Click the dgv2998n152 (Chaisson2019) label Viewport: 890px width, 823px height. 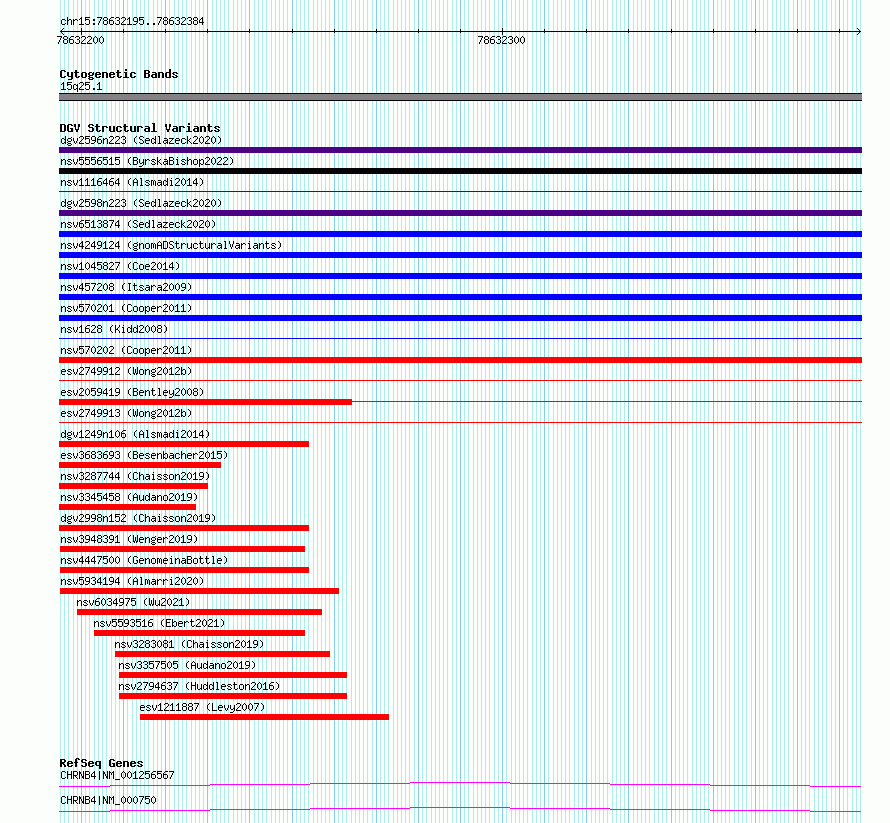(138, 518)
